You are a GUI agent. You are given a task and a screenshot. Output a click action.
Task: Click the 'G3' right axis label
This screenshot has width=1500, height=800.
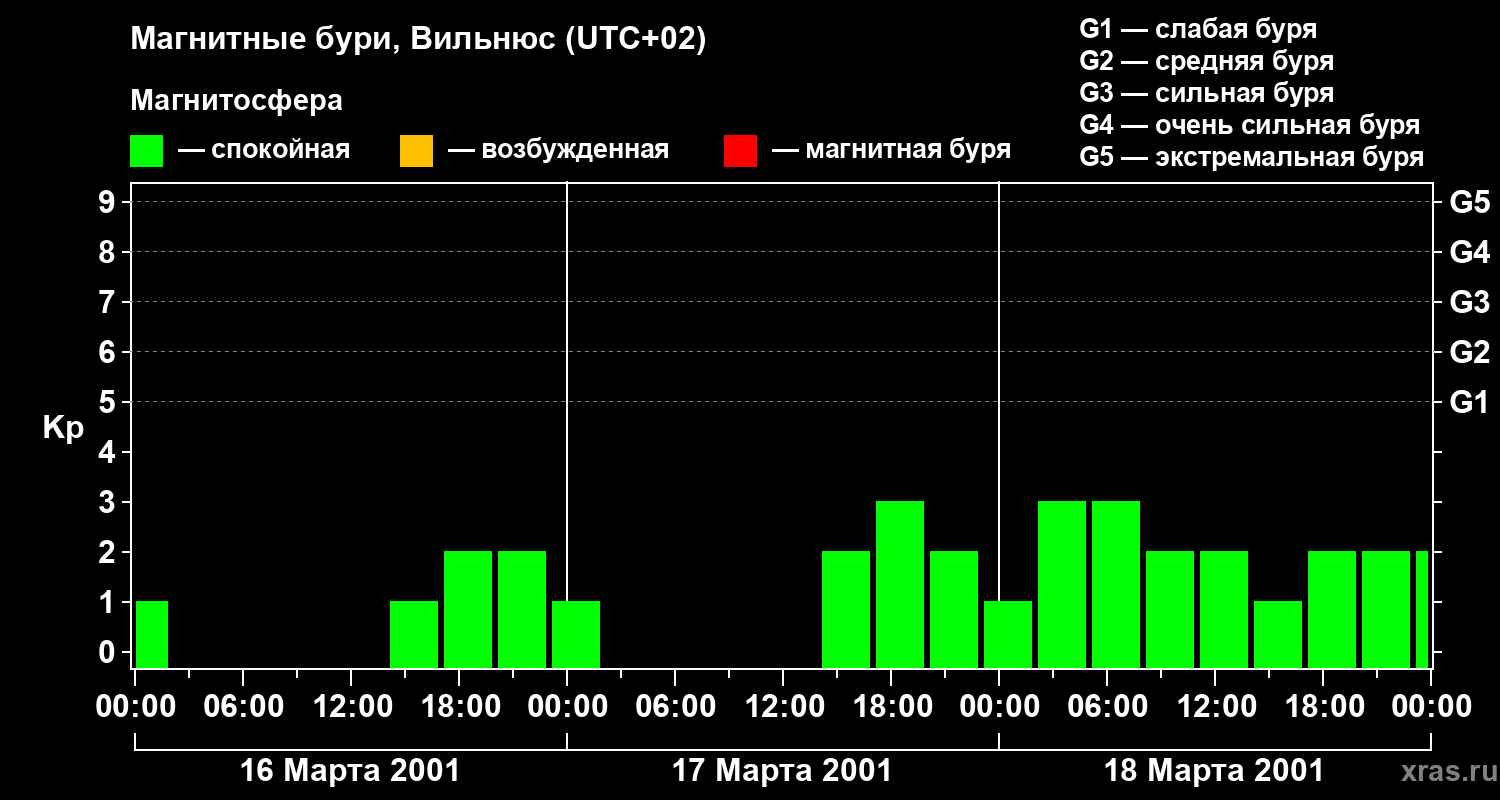(1469, 302)
